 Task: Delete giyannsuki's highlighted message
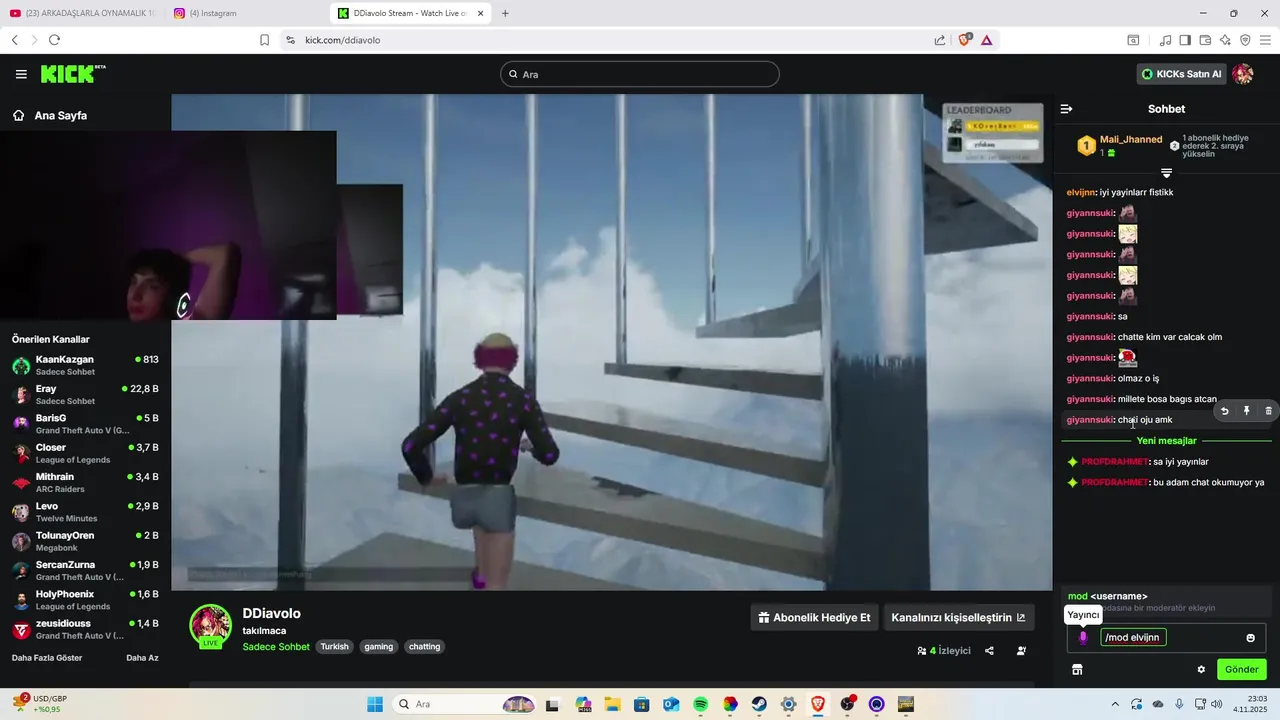click(1269, 411)
